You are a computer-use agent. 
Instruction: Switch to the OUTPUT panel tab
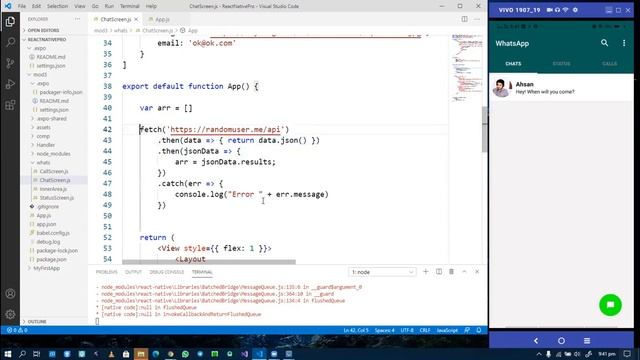(x=133, y=272)
